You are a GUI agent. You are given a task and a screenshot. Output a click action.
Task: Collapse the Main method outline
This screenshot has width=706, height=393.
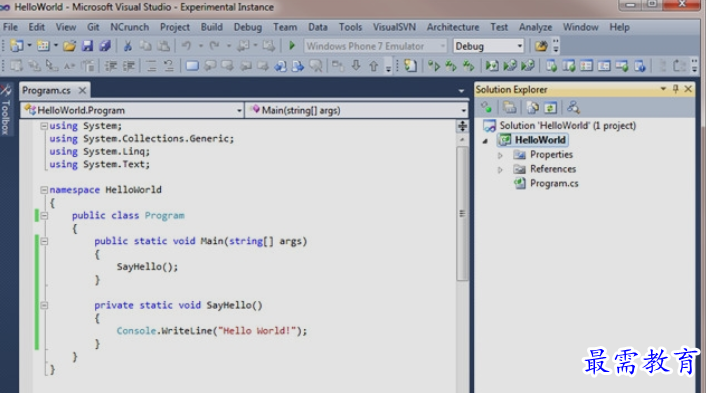[44, 241]
